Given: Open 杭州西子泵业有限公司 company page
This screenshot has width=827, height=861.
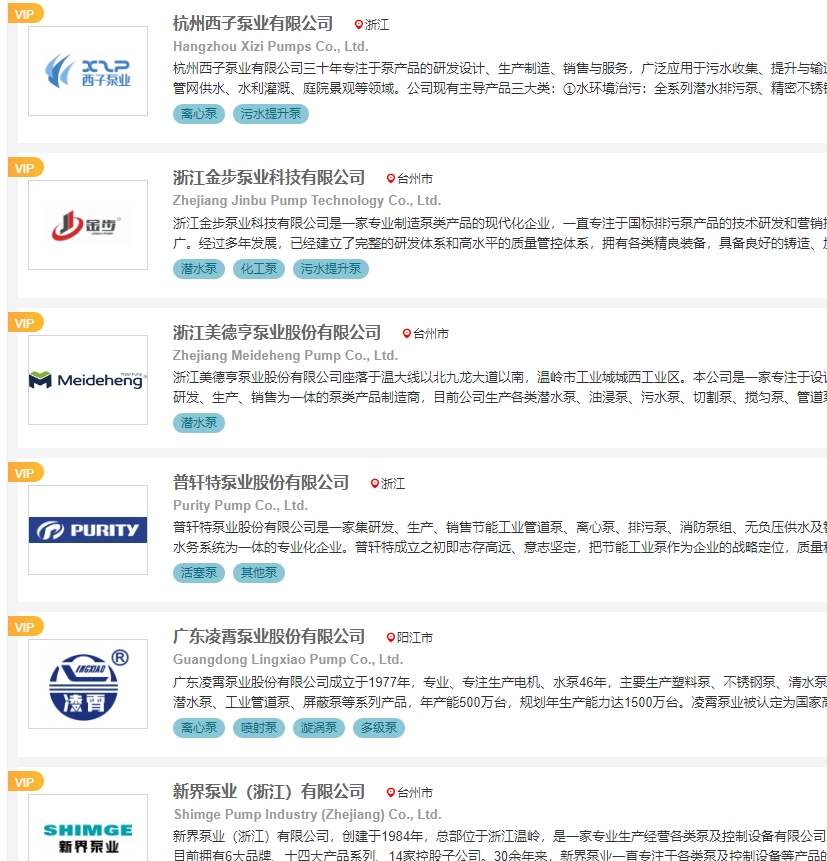Looking at the screenshot, I should [x=253, y=24].
